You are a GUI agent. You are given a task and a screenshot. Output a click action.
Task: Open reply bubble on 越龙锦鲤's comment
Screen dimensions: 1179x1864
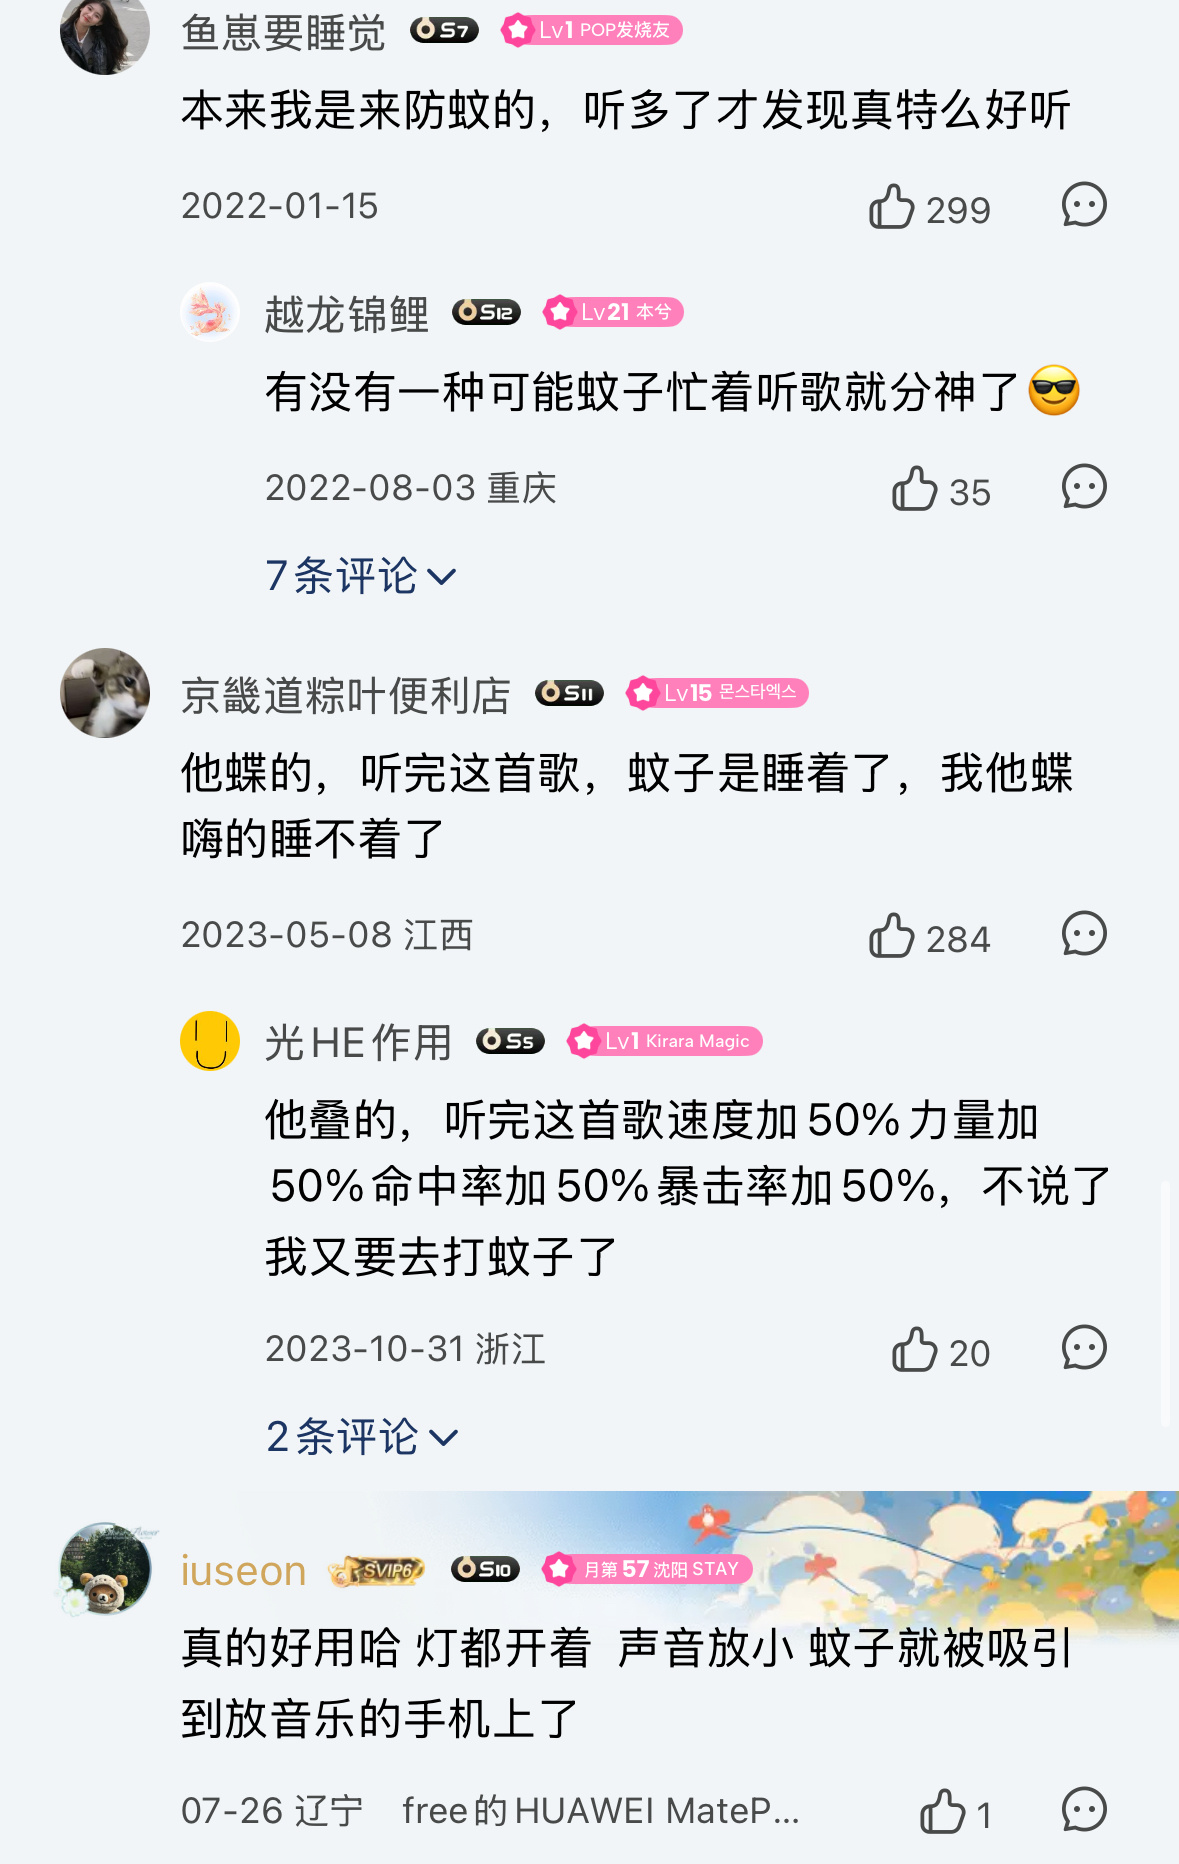pos(1084,487)
